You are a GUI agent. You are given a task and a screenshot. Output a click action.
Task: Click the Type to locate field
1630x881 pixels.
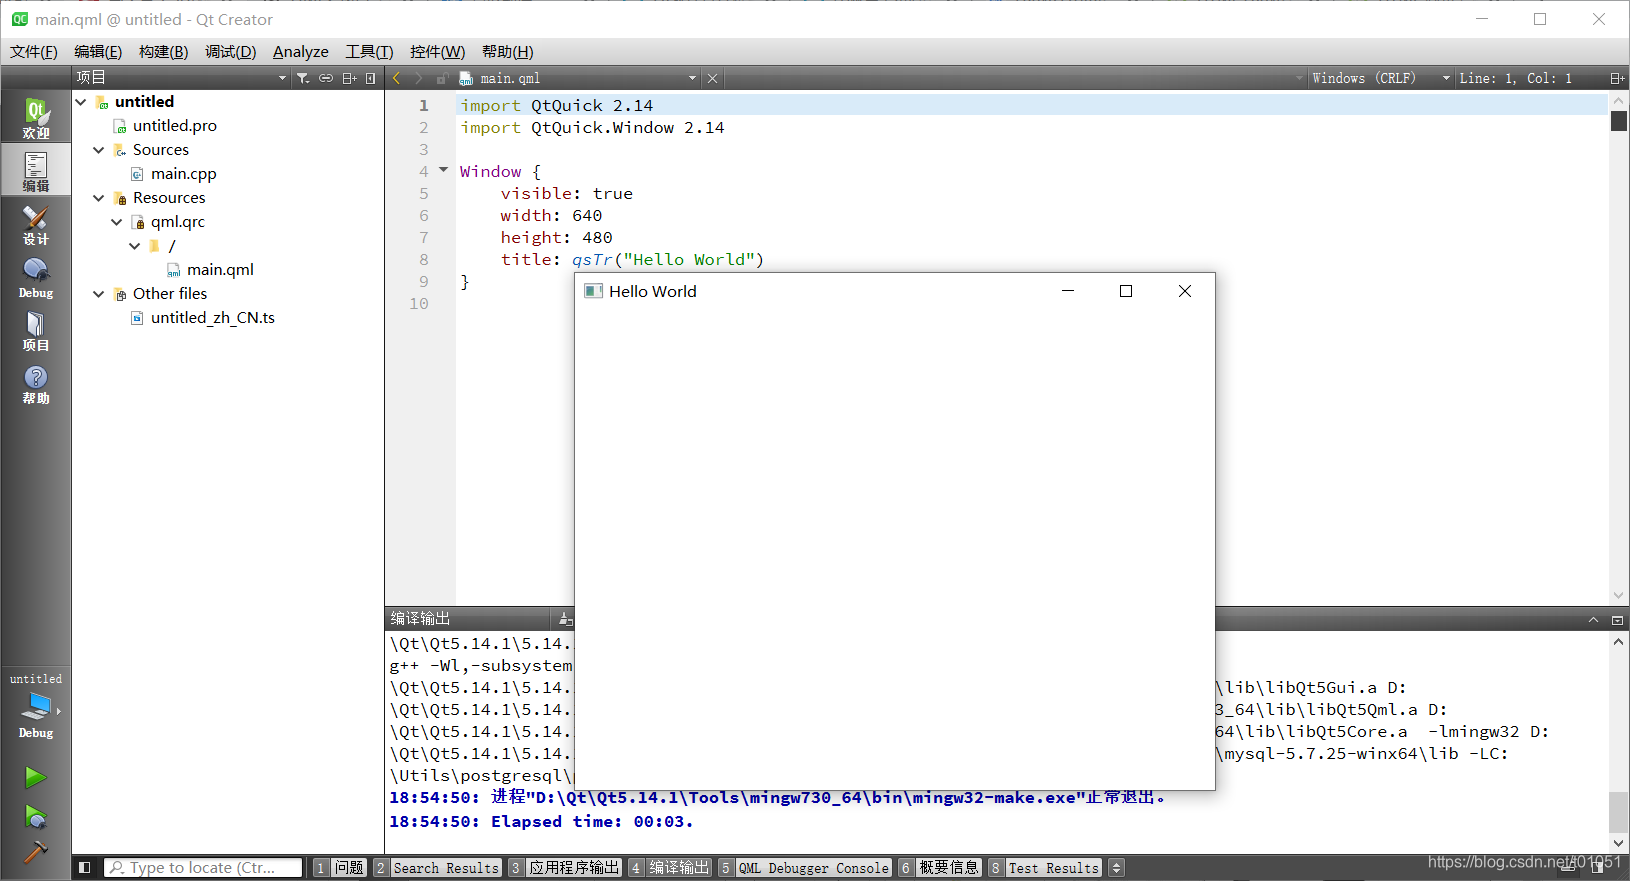point(203,868)
